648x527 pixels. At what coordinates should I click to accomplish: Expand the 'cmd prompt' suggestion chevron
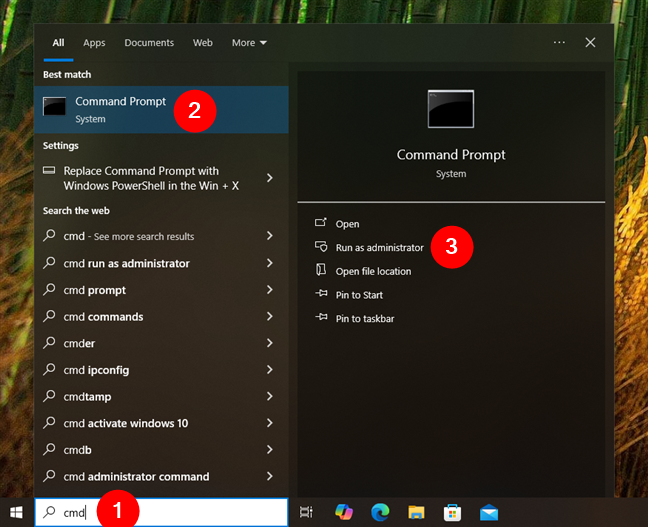click(x=269, y=290)
